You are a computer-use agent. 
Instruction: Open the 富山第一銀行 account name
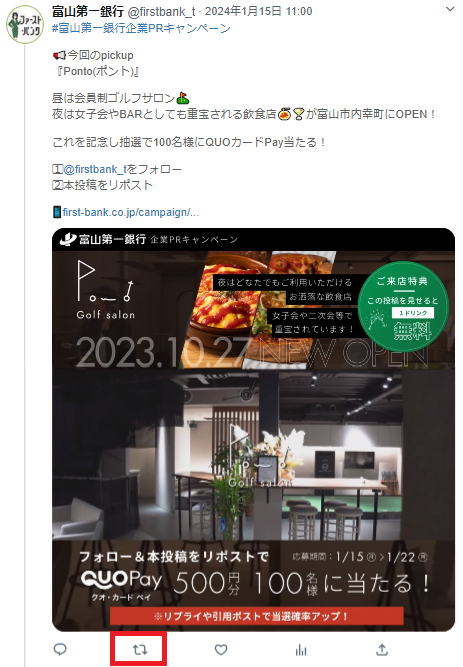pos(88,11)
